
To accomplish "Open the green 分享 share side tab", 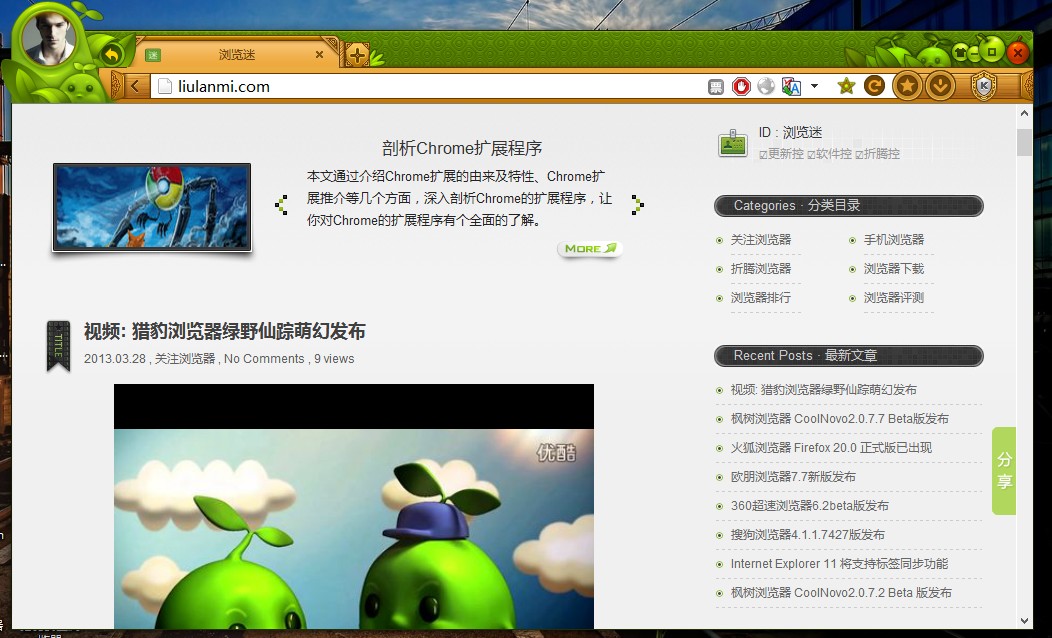I will pos(1004,470).
